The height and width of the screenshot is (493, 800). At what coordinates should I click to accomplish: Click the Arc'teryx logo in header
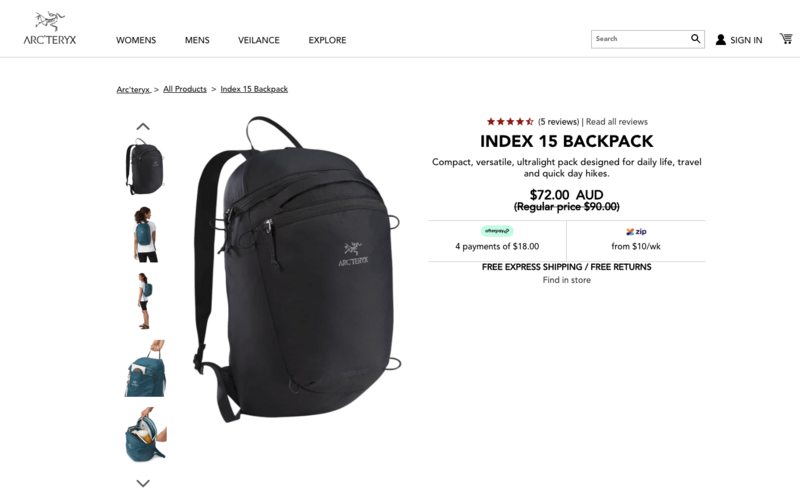pos(49,28)
